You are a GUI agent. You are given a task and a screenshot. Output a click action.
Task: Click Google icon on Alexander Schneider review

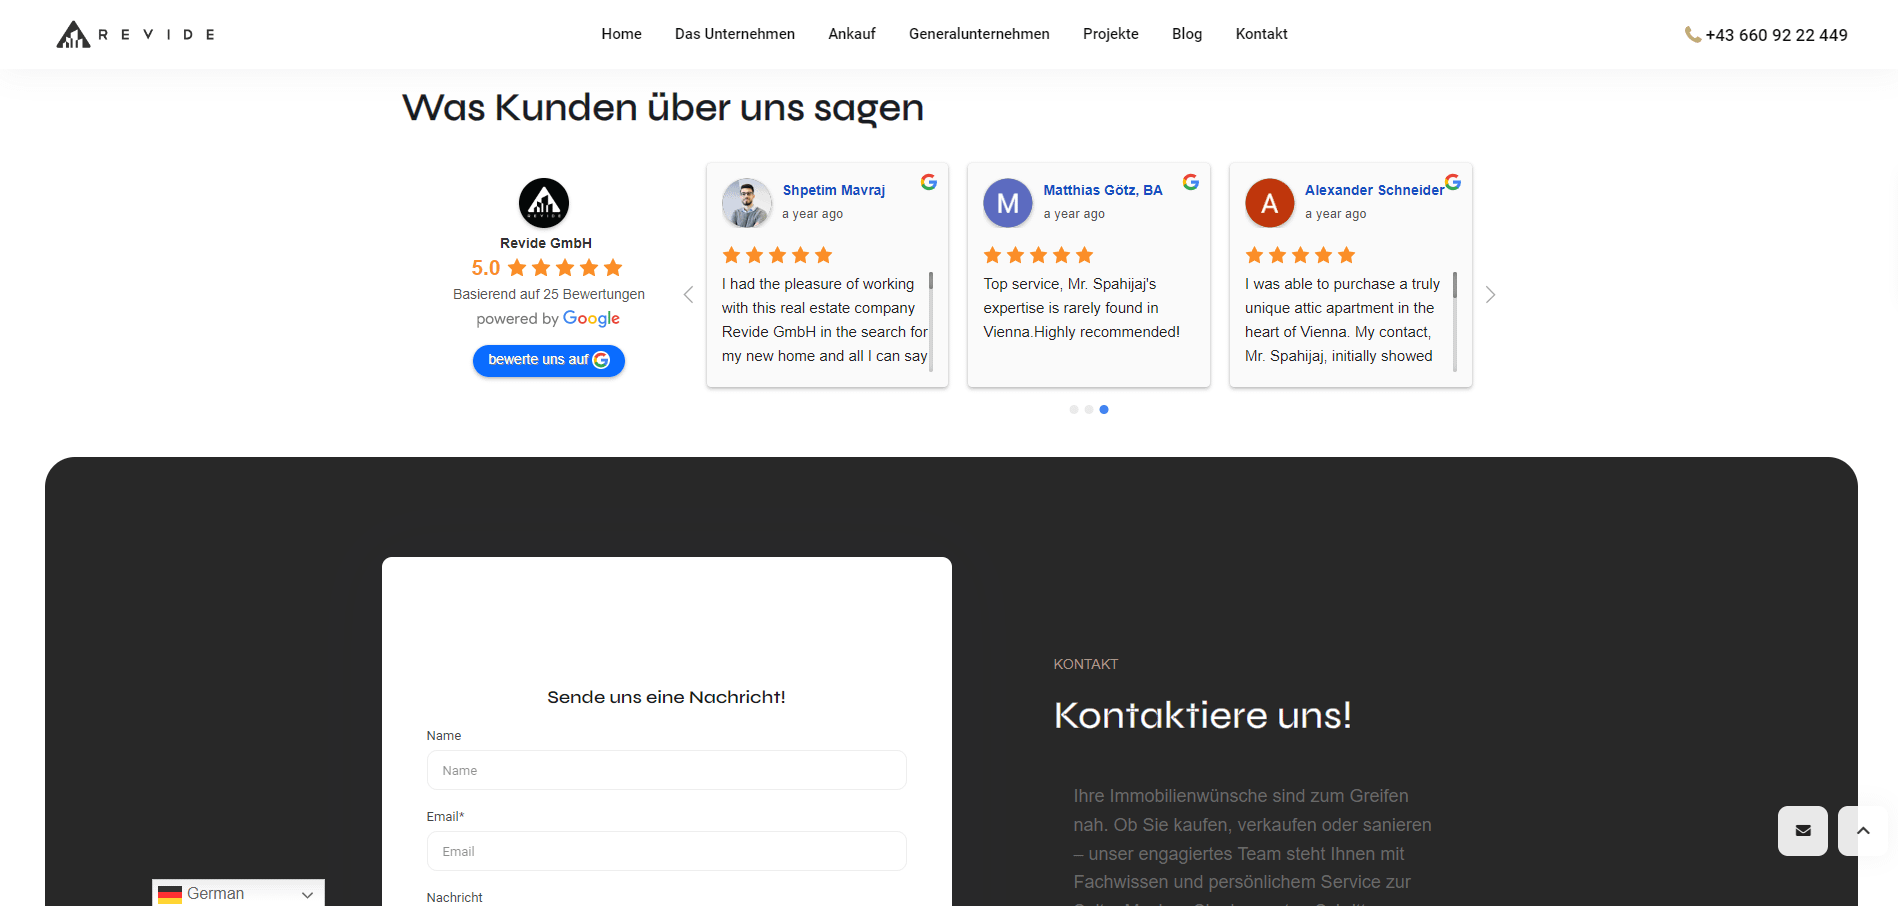pos(1453,182)
